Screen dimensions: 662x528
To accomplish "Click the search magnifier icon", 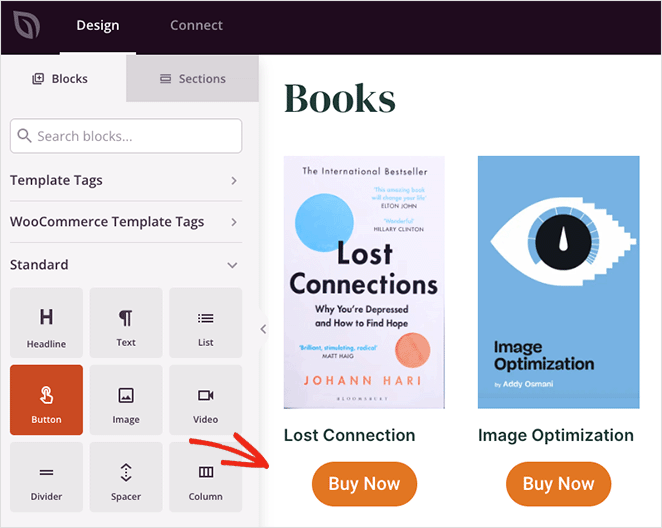I will [x=24, y=136].
